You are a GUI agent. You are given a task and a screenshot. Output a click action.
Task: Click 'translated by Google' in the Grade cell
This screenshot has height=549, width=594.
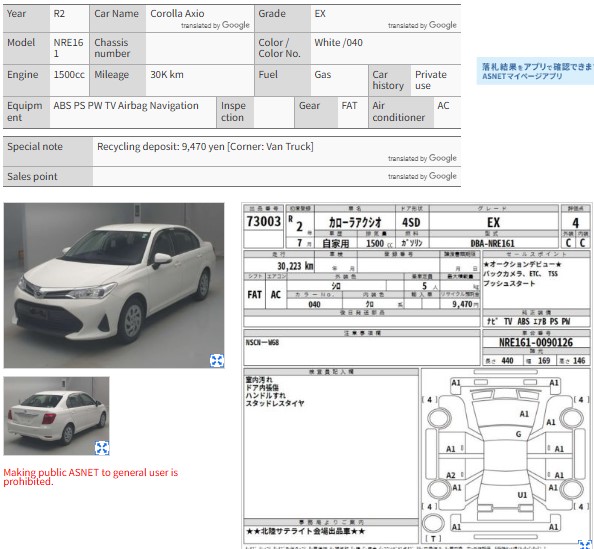point(422,25)
